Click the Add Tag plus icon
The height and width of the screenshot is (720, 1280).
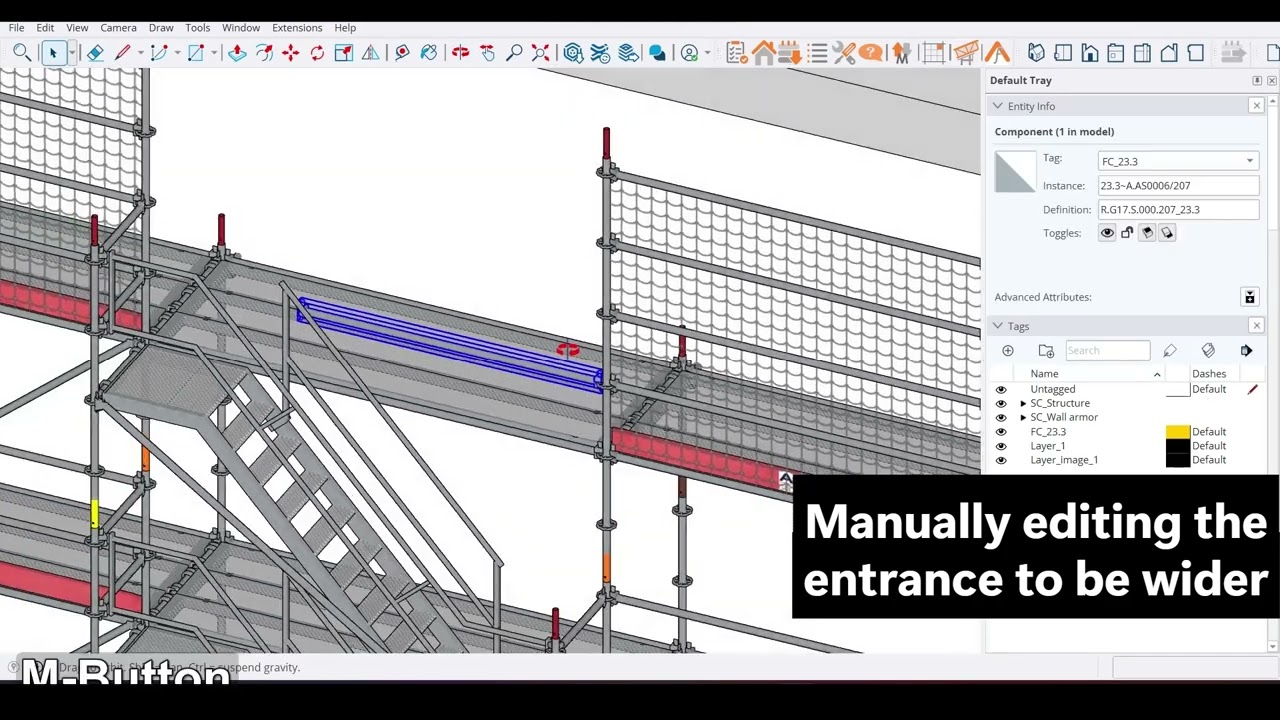1008,351
